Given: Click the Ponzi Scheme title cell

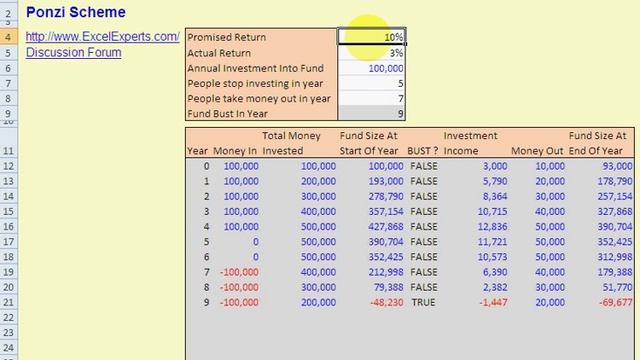Looking at the screenshot, I should [76, 12].
